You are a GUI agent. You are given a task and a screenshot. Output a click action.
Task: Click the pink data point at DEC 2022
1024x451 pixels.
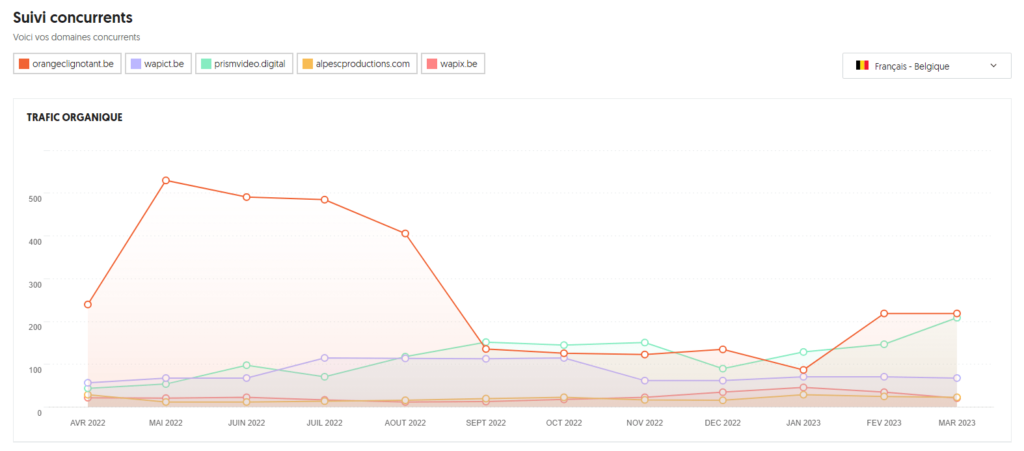click(x=722, y=392)
